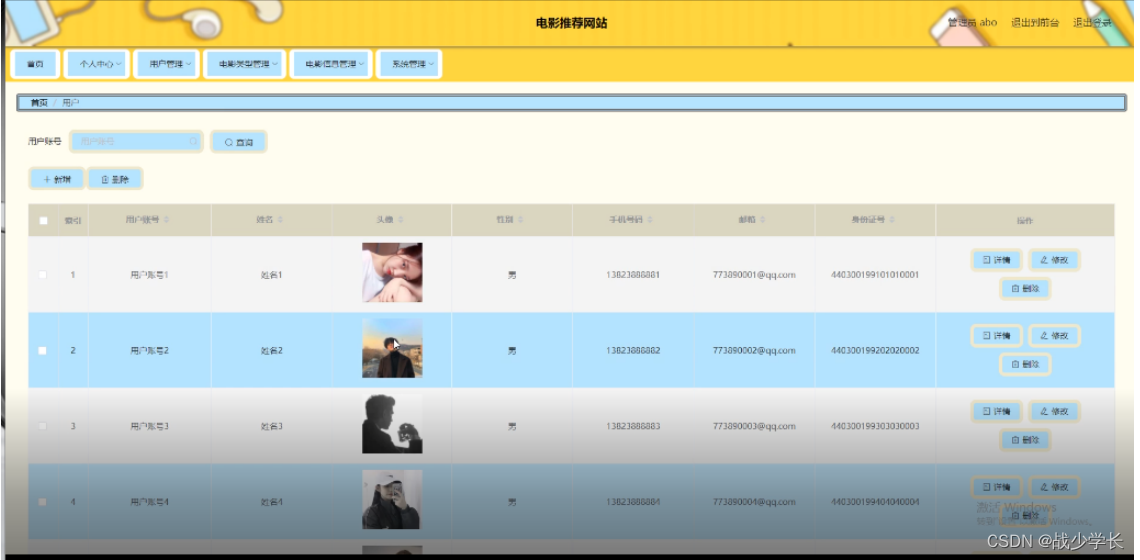The image size is (1140, 560).
Task: Sort table by 姓名 column arrows
Action: 281,220
